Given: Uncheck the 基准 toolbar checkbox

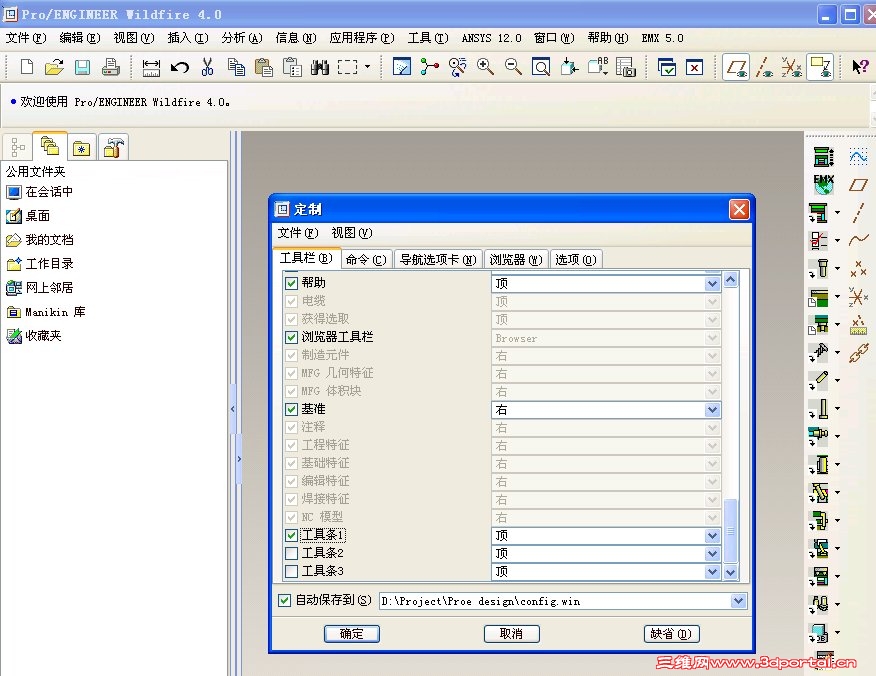Looking at the screenshot, I should [x=291, y=410].
